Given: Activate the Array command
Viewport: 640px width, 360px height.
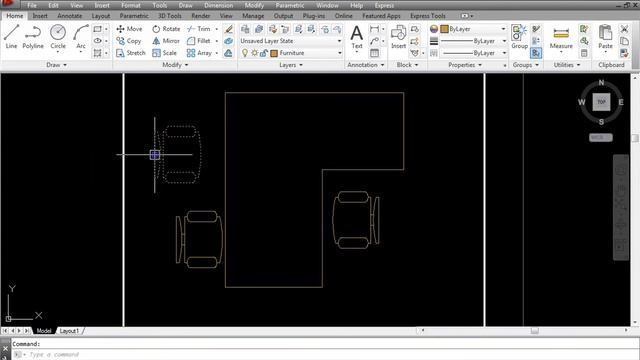Looking at the screenshot, I should [x=199, y=53].
